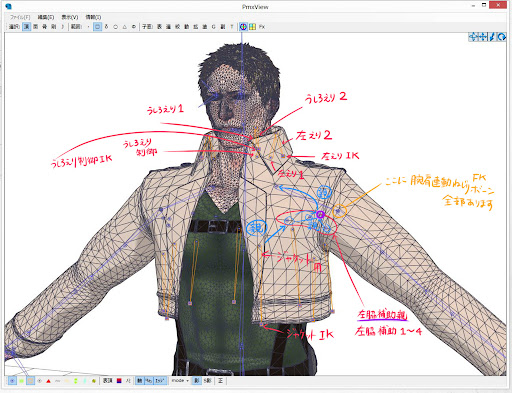
Task: Click the four-arrow move view icon
Action: [x=473, y=37]
